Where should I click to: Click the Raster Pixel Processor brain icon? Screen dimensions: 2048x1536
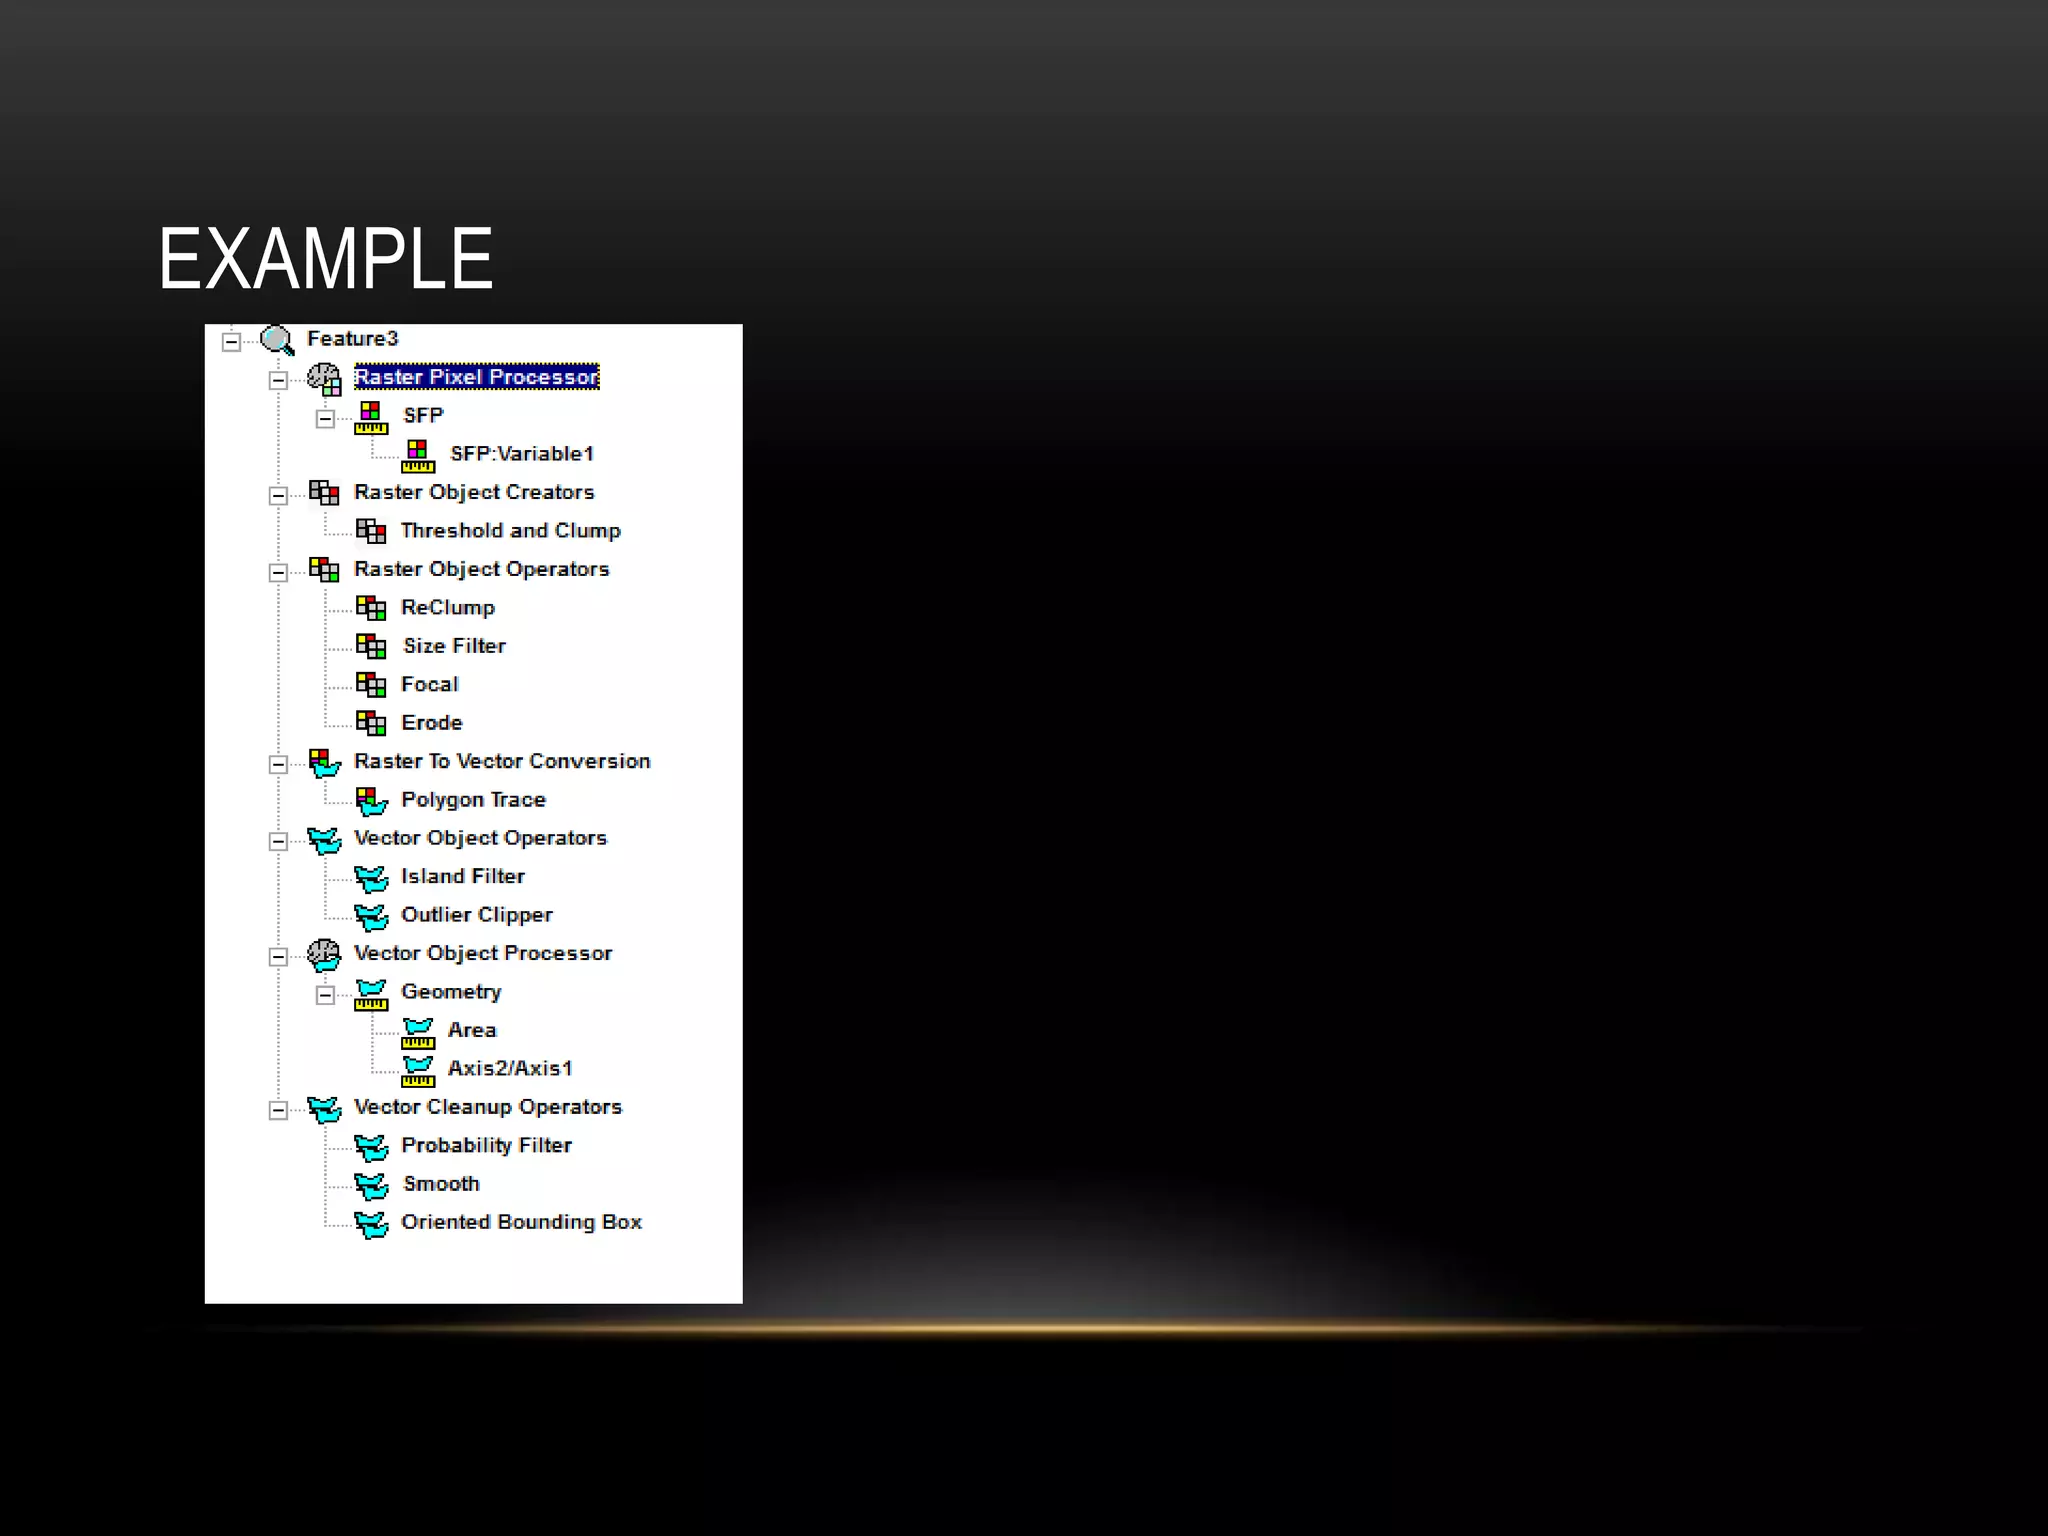(324, 379)
